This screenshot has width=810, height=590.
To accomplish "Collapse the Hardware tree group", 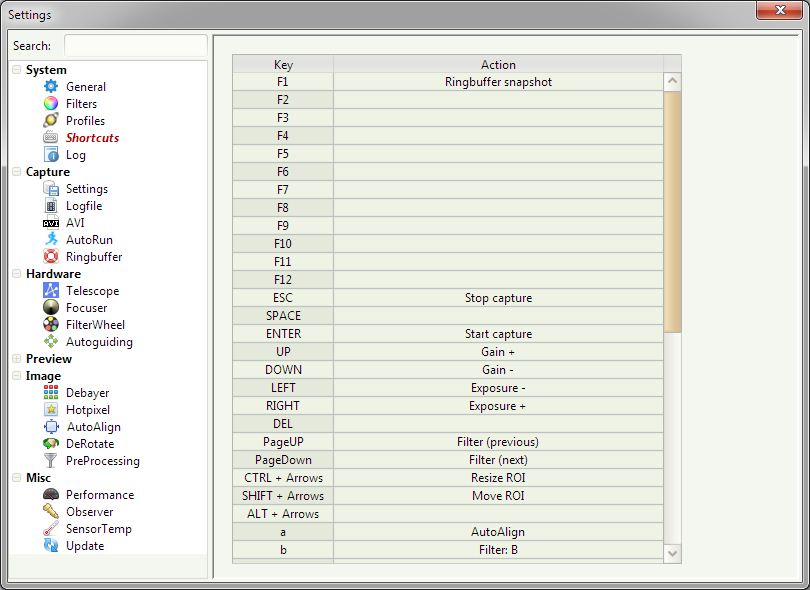I will pos(17,273).
